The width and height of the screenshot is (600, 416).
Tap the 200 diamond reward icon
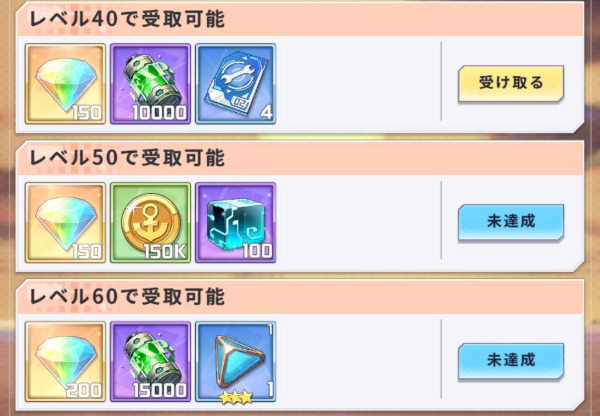(65, 362)
